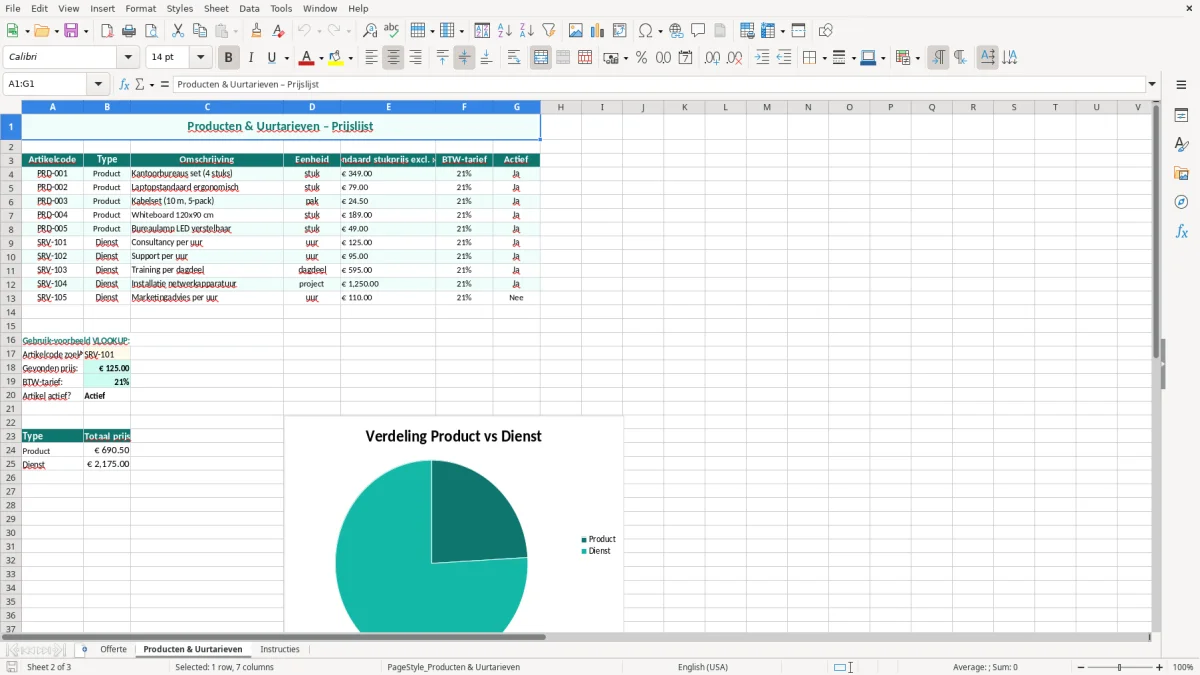Viewport: 1200px width, 675px height.
Task: Expand the formula bar
Action: pyautogui.click(x=1152, y=85)
